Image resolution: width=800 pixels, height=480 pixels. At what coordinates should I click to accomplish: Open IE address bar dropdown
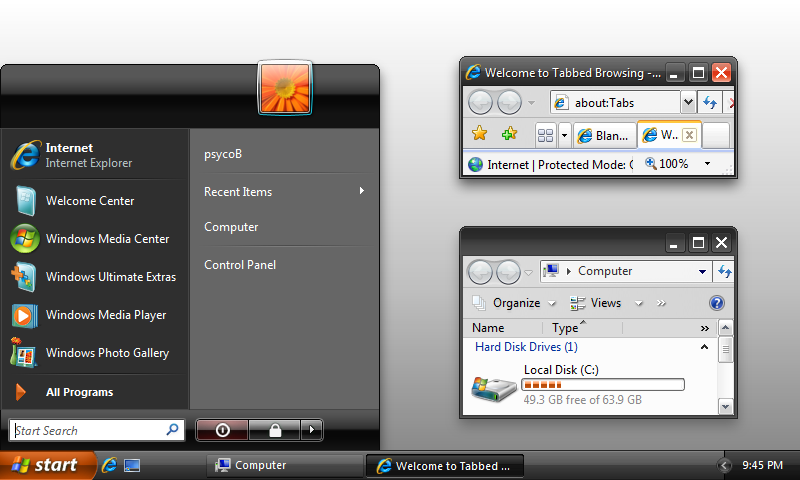tap(688, 103)
